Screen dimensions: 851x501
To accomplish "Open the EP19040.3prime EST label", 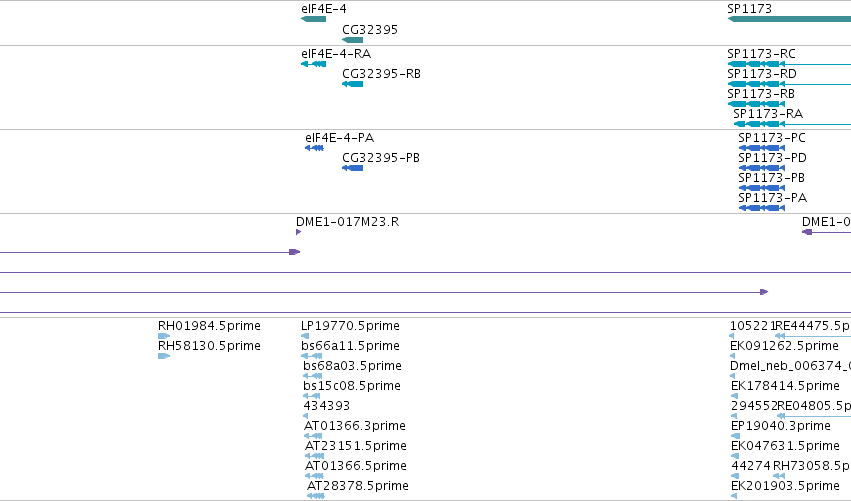I will (780, 426).
